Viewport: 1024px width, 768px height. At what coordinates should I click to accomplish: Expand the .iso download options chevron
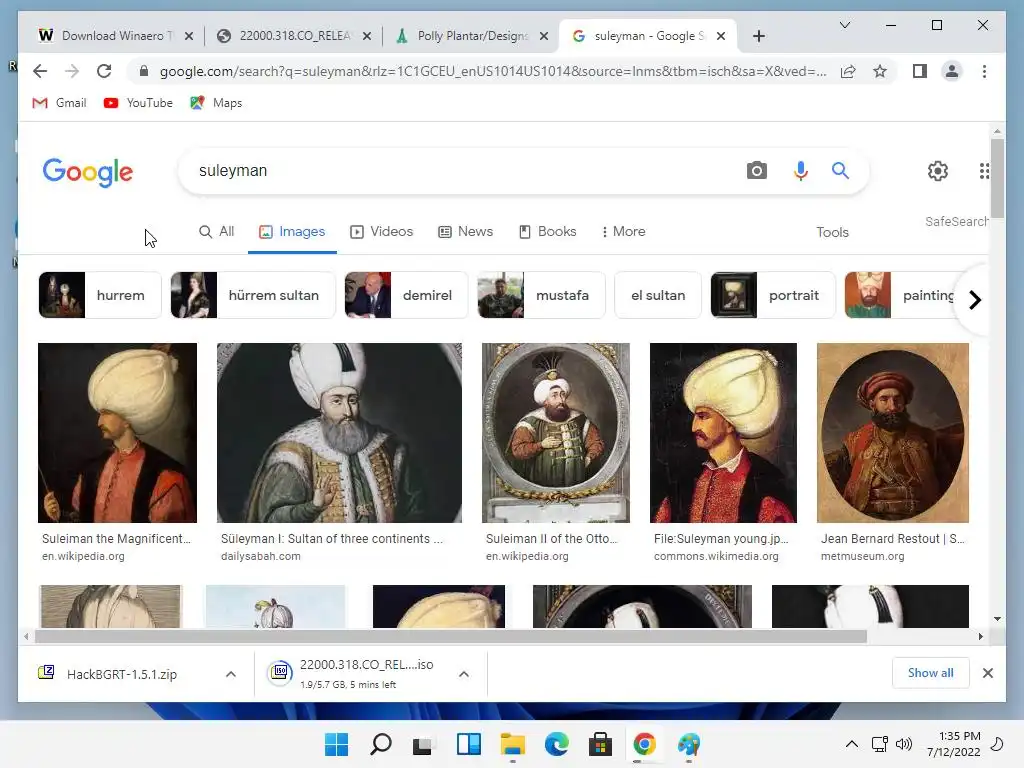[x=464, y=674]
